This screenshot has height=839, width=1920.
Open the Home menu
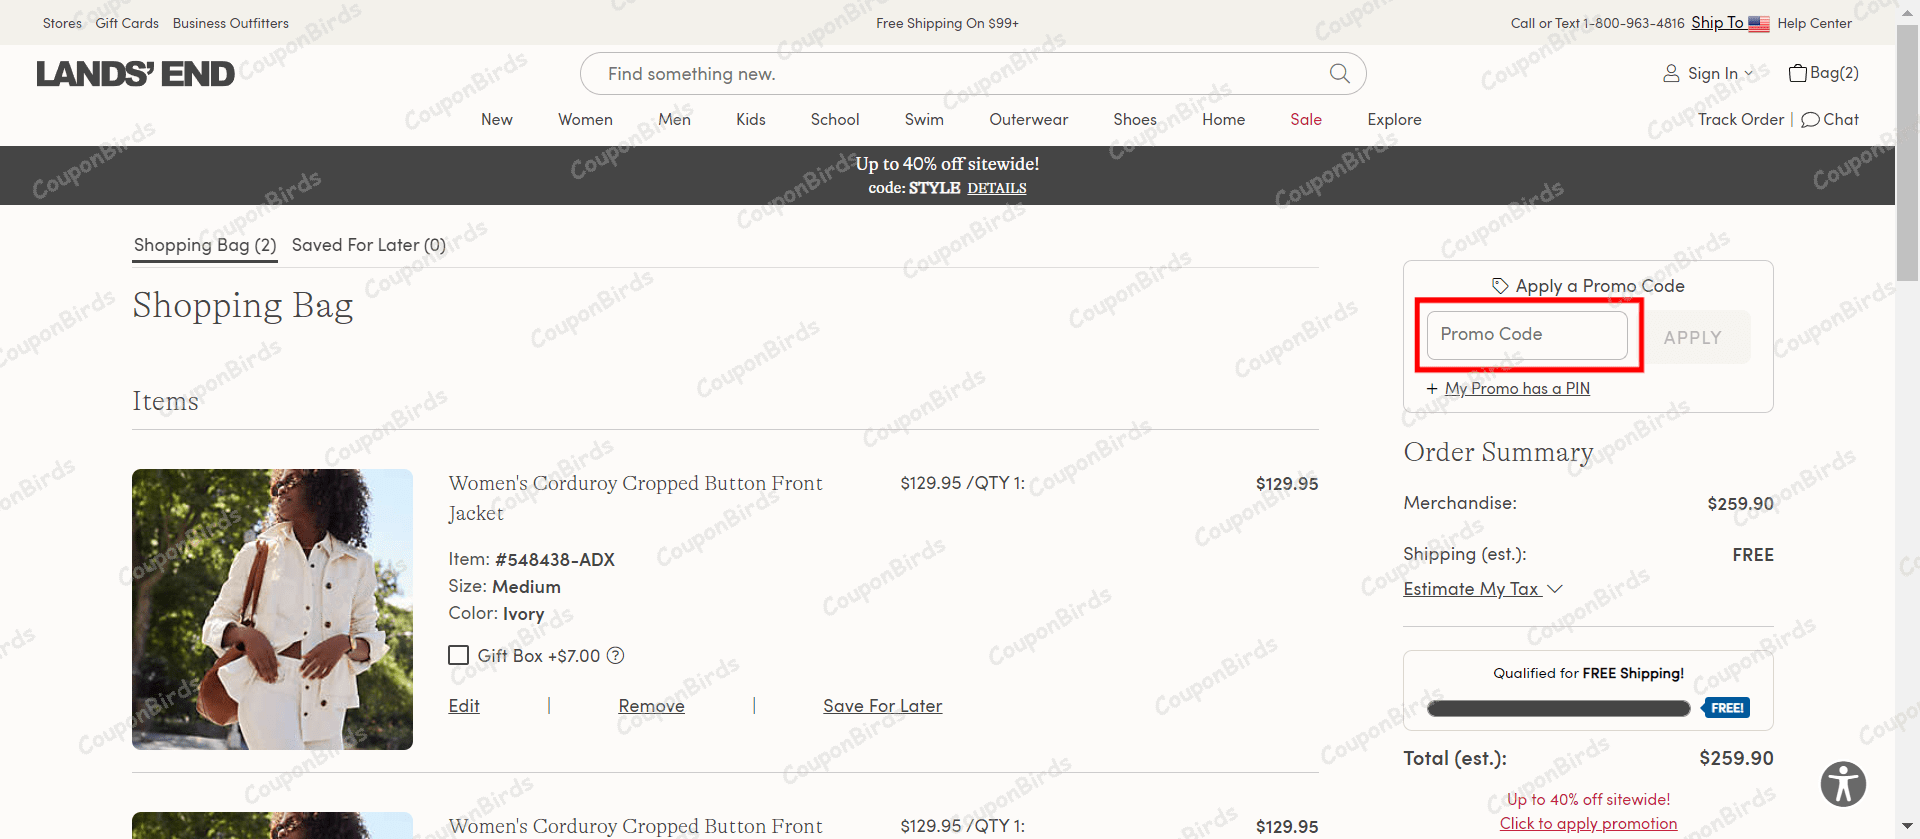coord(1223,119)
